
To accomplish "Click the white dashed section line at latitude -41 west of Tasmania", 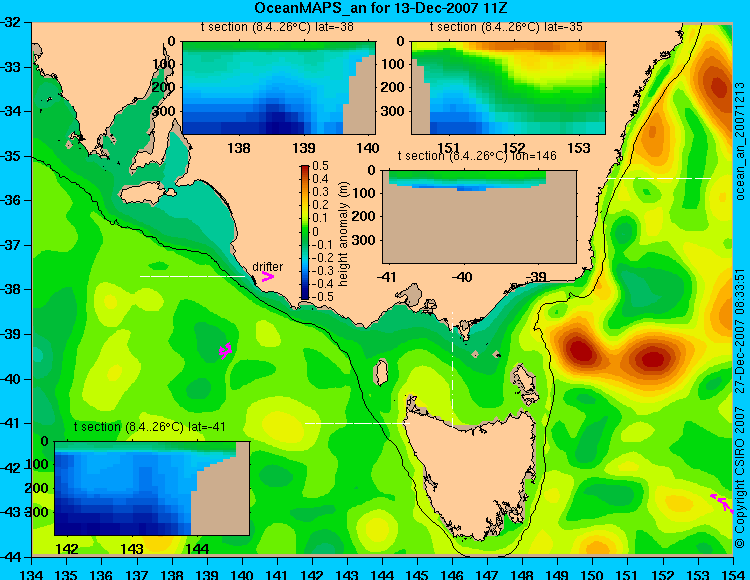I will [357, 423].
